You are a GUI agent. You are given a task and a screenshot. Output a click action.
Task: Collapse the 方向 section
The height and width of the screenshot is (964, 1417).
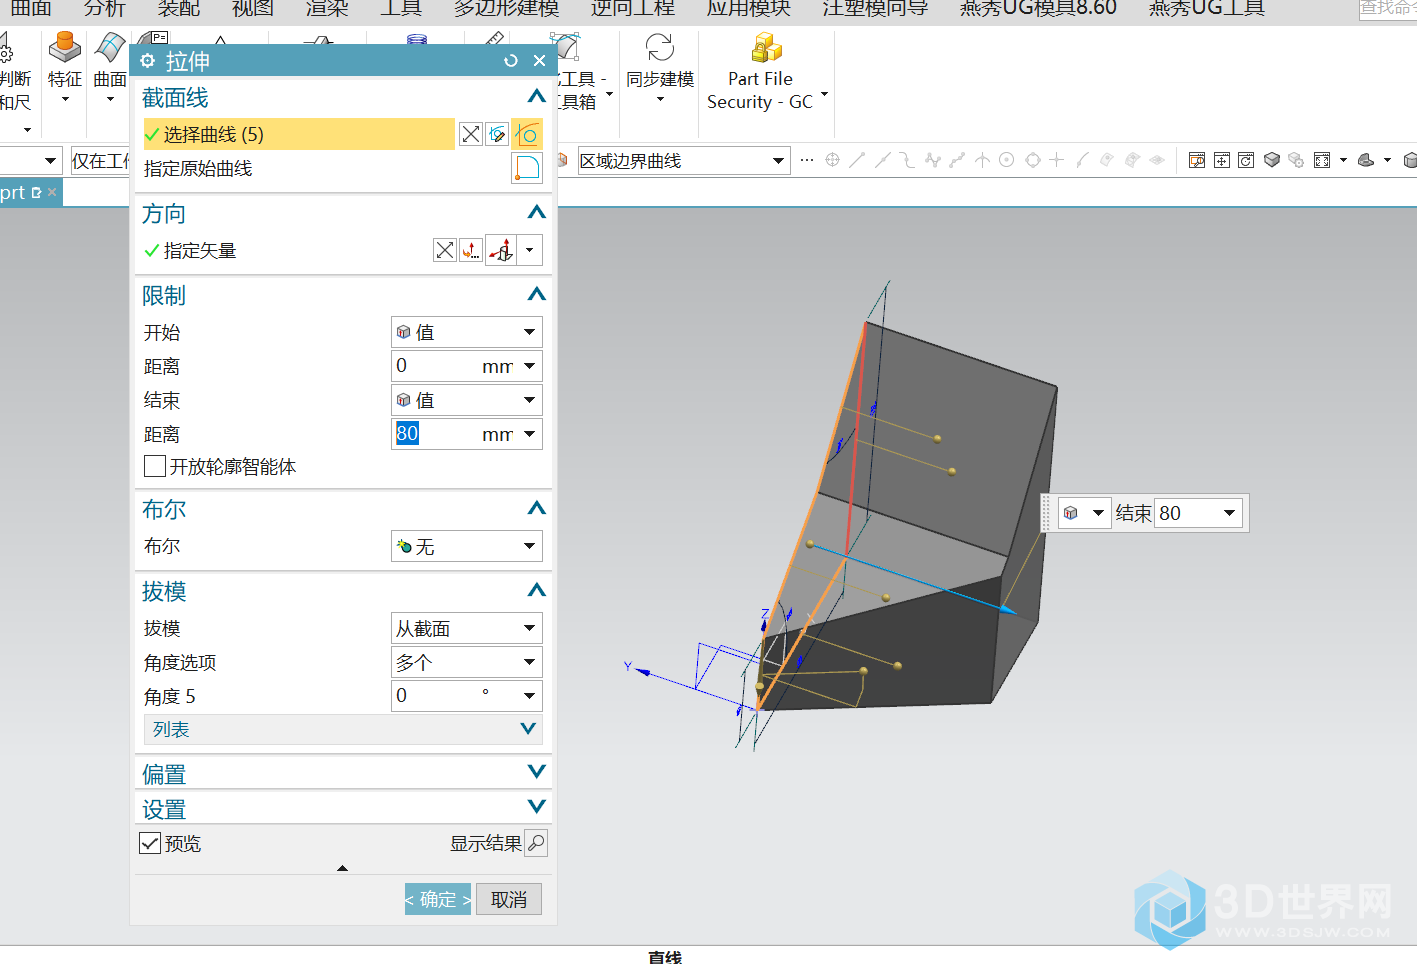click(537, 213)
